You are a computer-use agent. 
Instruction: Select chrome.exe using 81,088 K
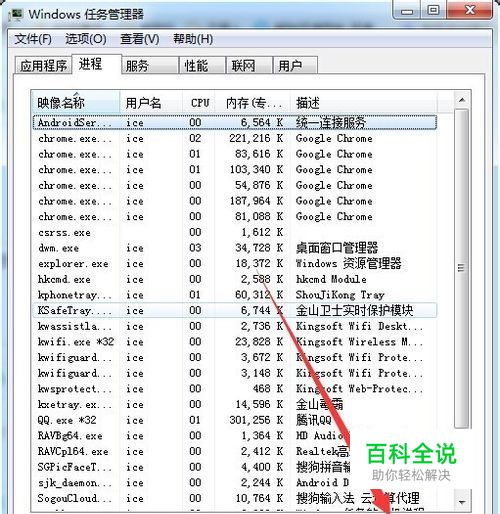point(235,217)
